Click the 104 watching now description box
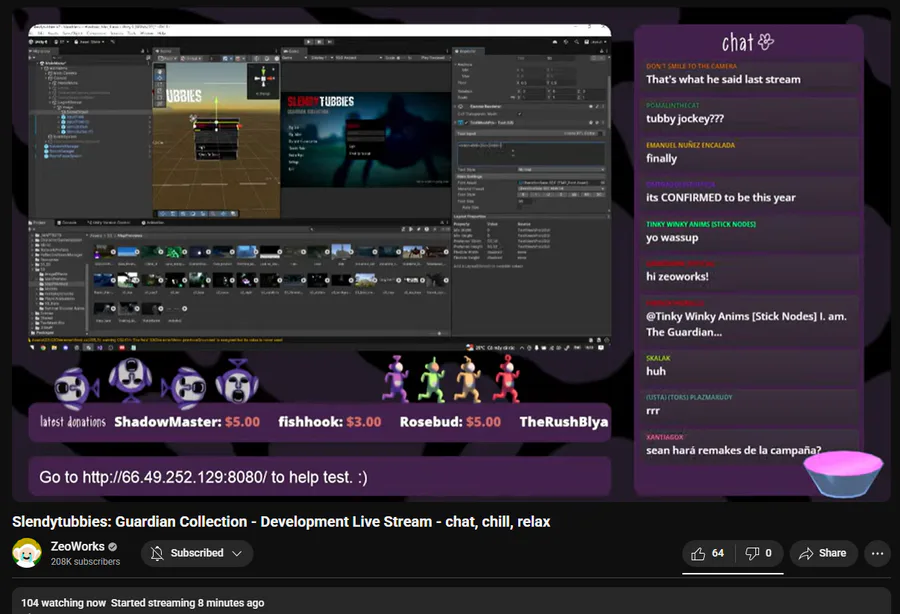Viewport: 900px width, 614px height. click(451, 601)
